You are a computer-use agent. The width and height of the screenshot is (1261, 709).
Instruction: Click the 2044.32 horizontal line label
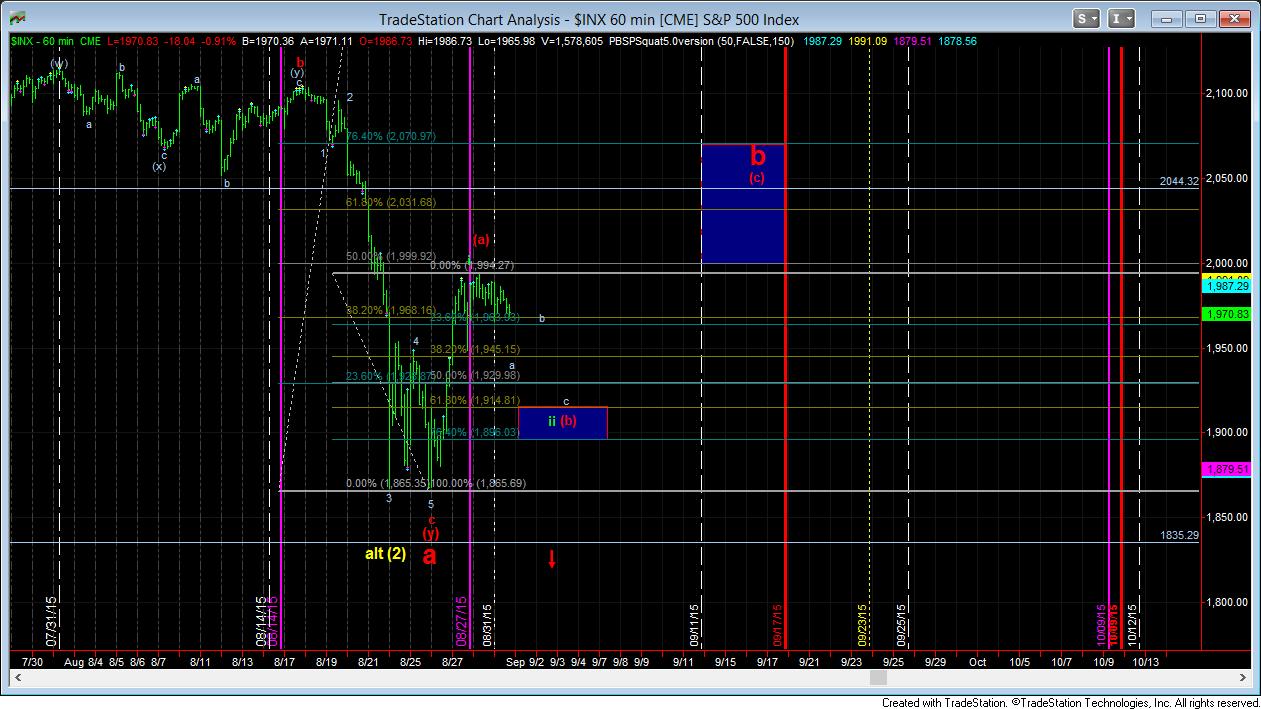pyautogui.click(x=1179, y=182)
